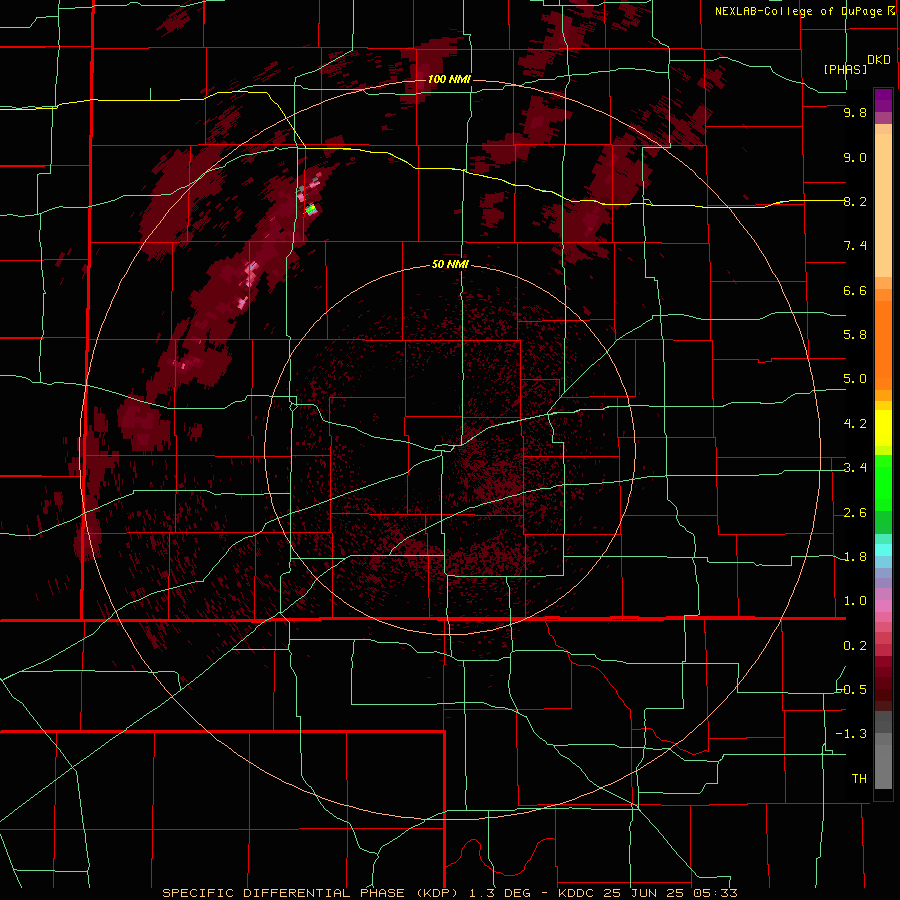Image resolution: width=900 pixels, height=900 pixels.
Task: Pick the purple top color bar segment
Action: [x=883, y=100]
